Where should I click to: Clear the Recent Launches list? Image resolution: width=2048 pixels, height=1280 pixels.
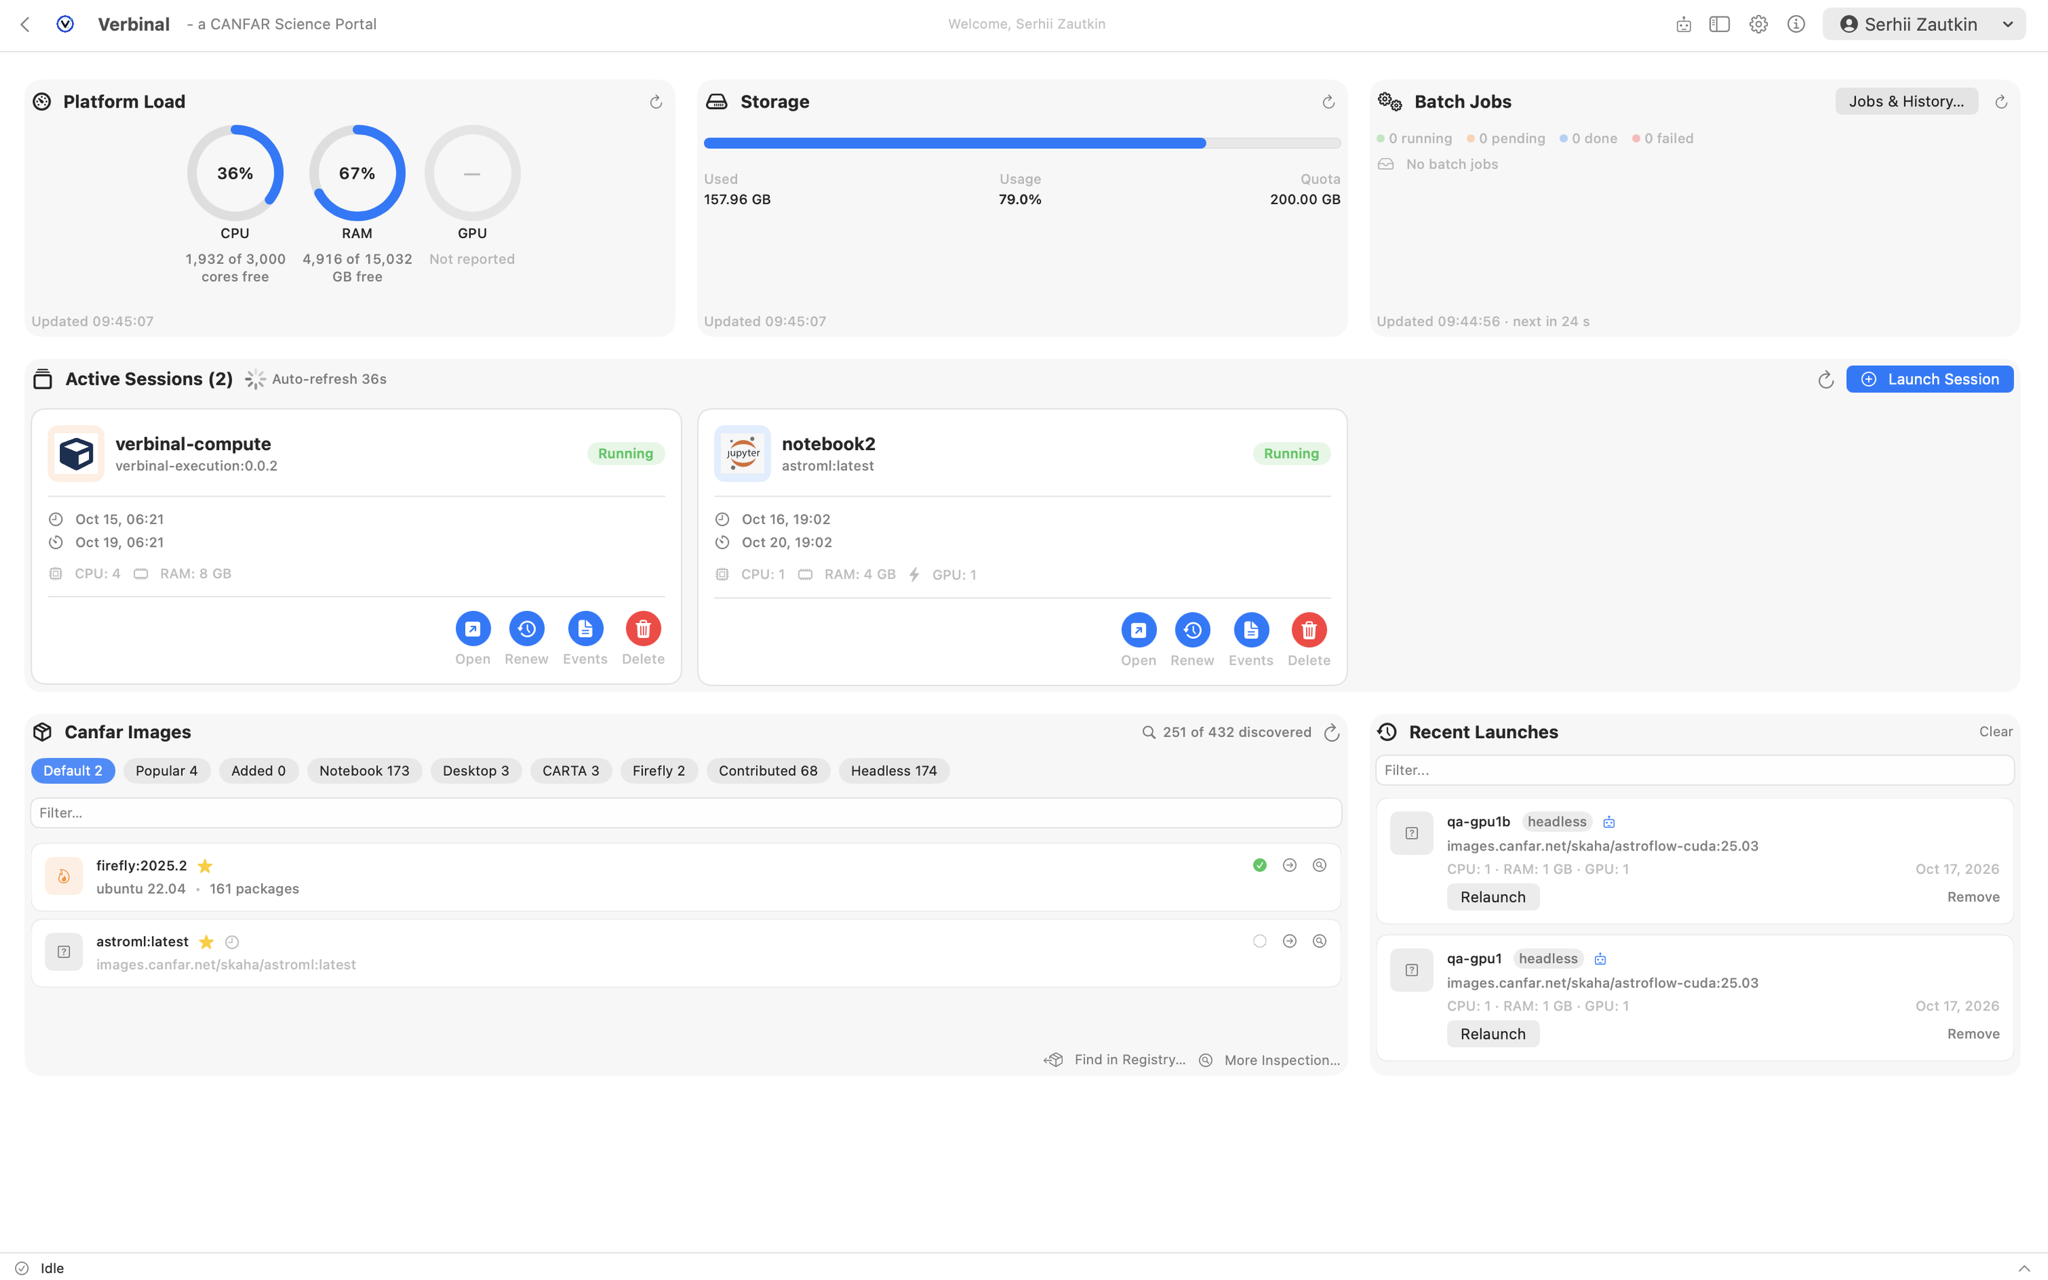(1995, 732)
